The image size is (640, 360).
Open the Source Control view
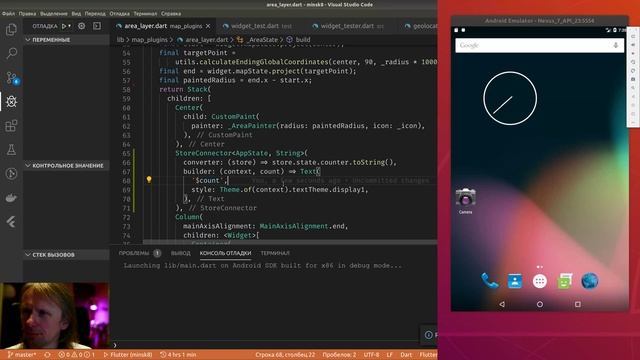click(12, 78)
